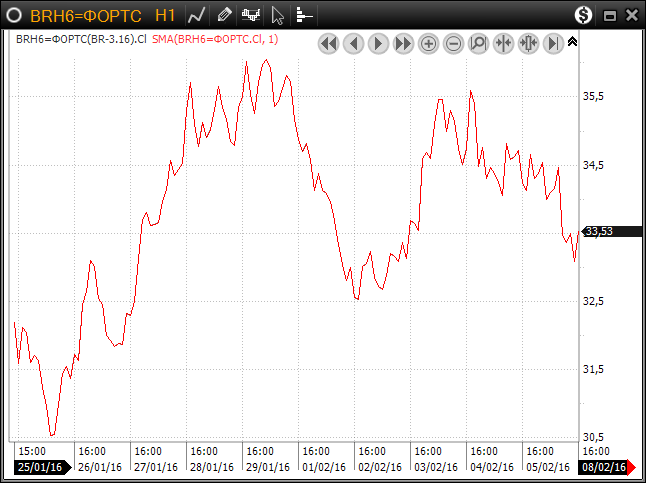Click the dollar sign icon
The height and width of the screenshot is (483, 646).
(x=583, y=15)
